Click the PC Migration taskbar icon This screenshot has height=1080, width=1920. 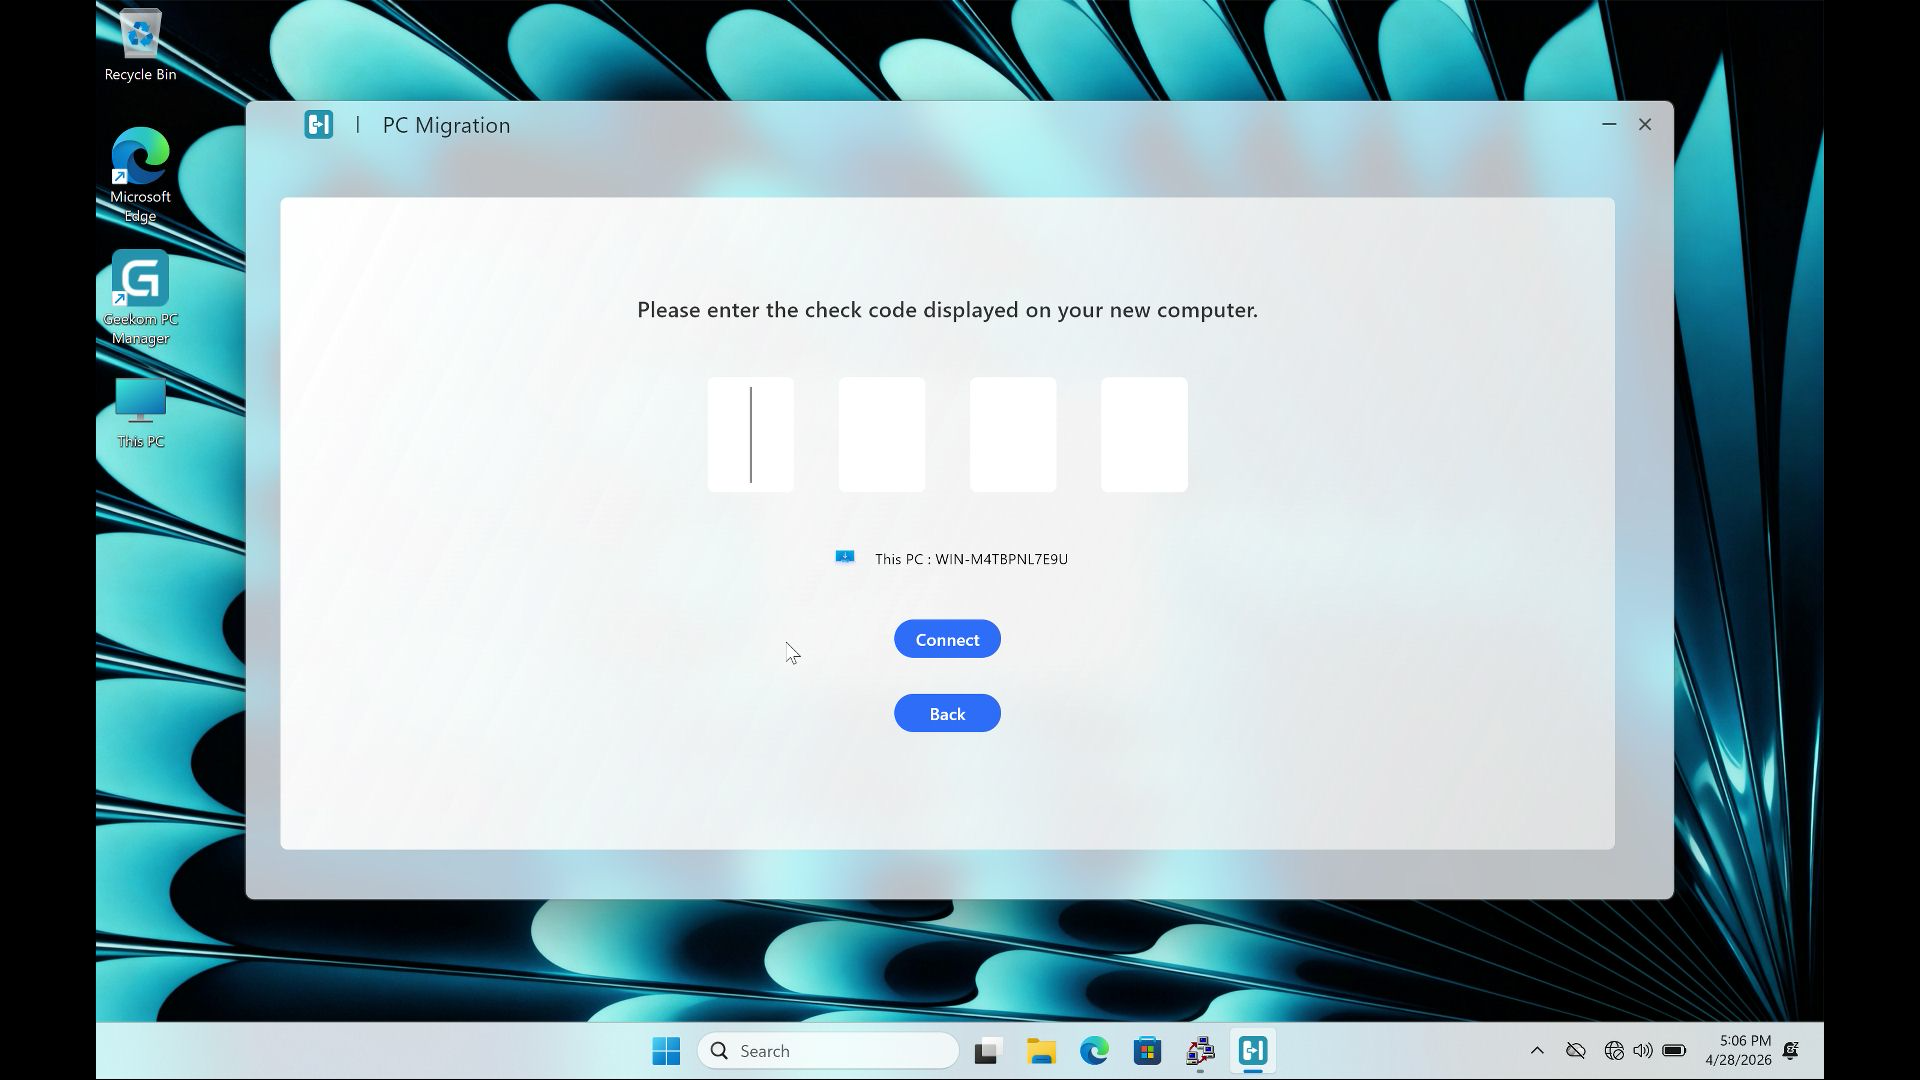1253,1051
